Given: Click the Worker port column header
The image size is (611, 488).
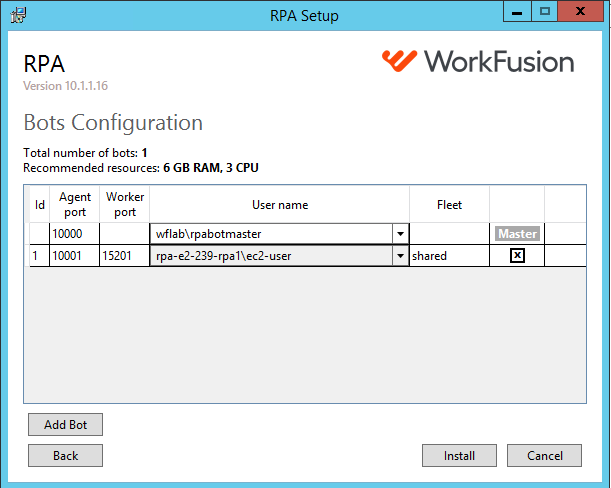Looking at the screenshot, I should click(125, 205).
